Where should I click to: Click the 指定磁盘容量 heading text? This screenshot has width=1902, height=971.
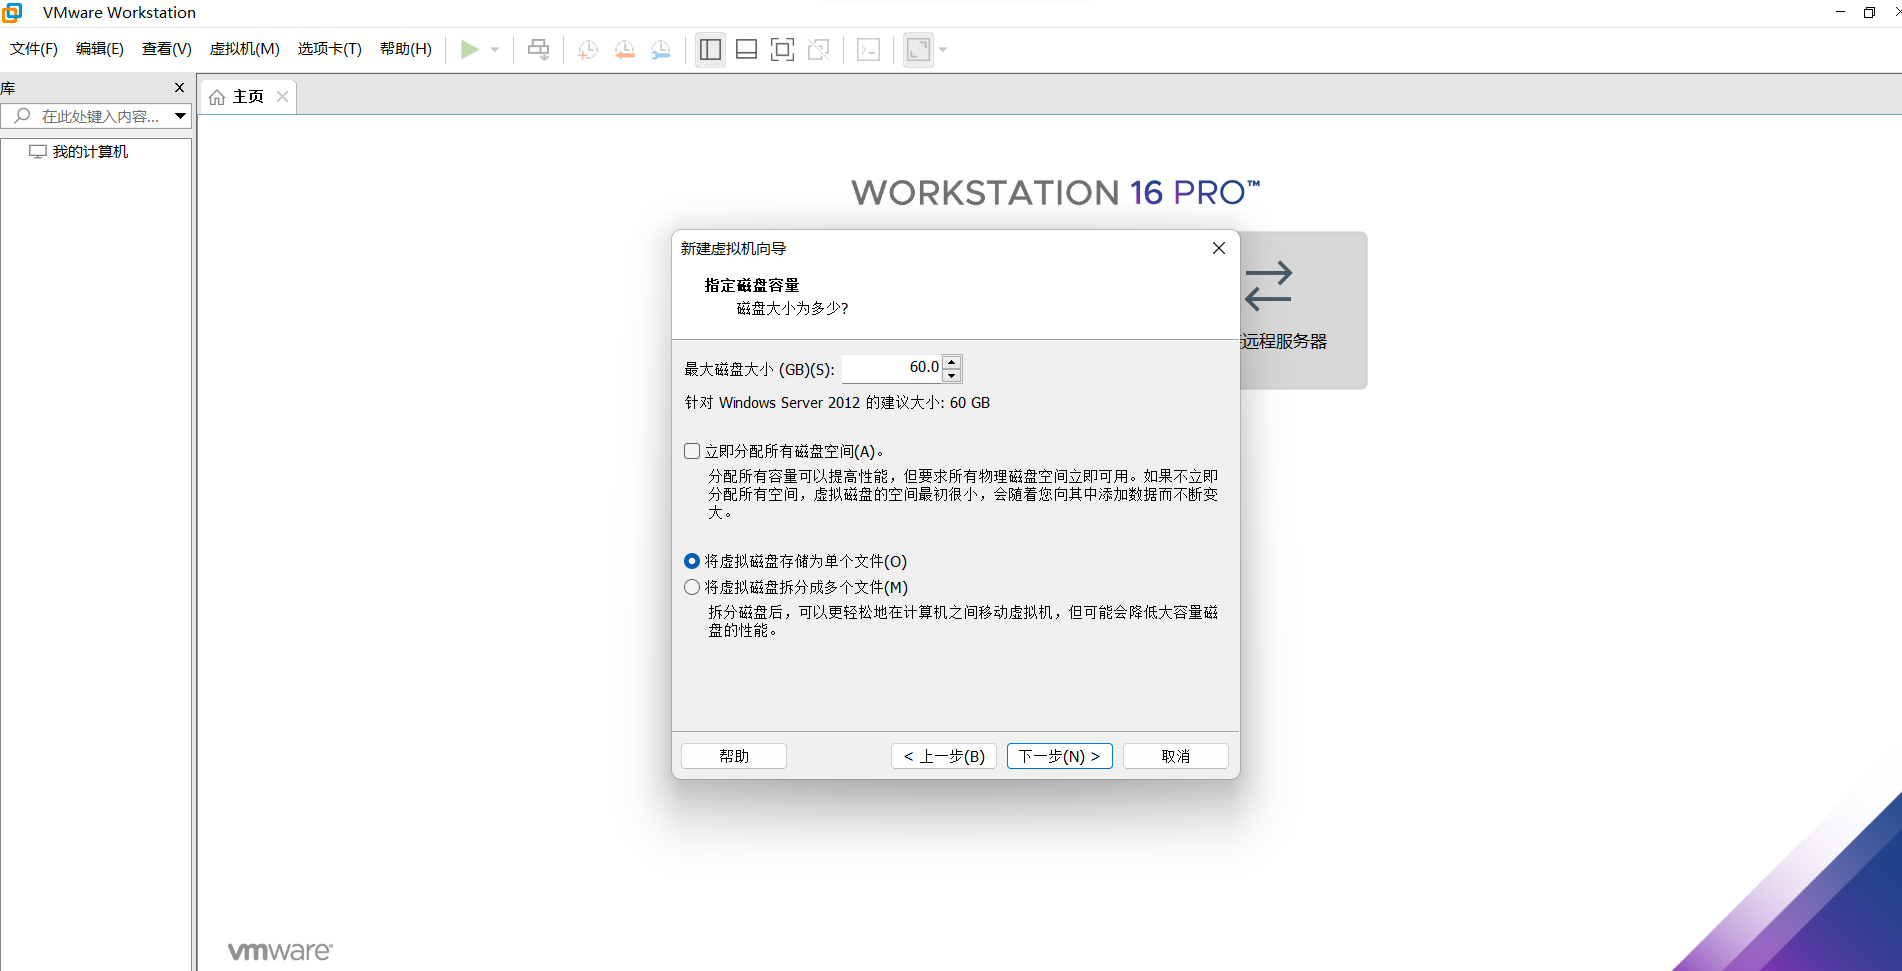point(752,286)
